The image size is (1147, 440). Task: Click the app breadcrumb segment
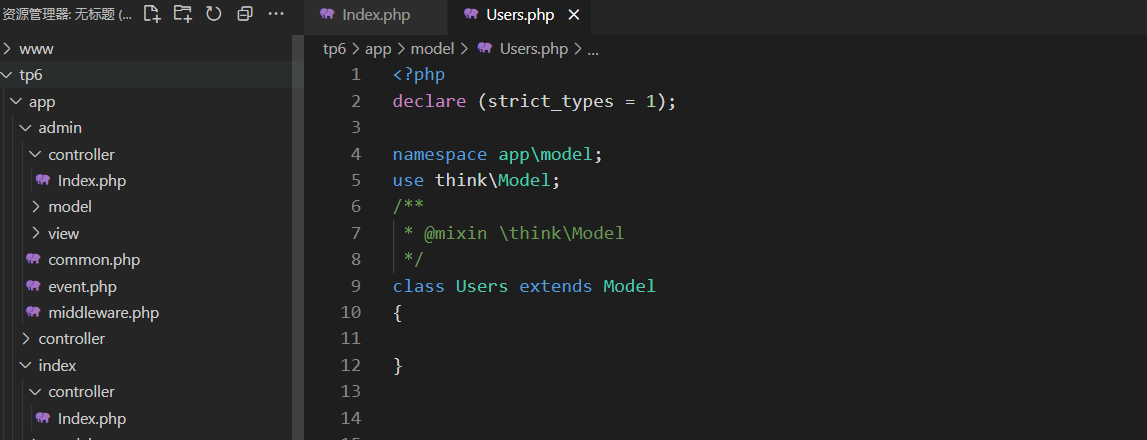point(378,49)
